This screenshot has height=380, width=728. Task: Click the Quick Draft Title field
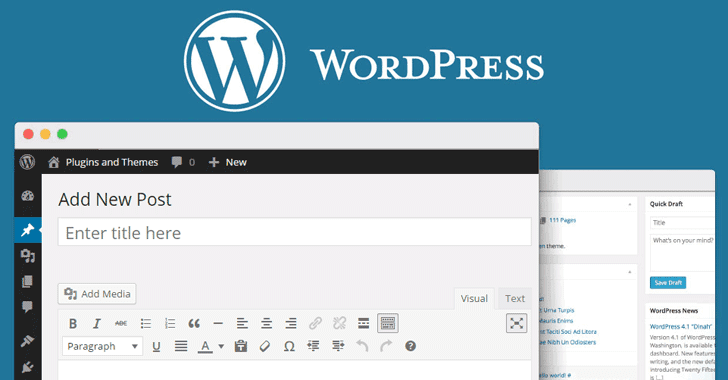coord(682,223)
